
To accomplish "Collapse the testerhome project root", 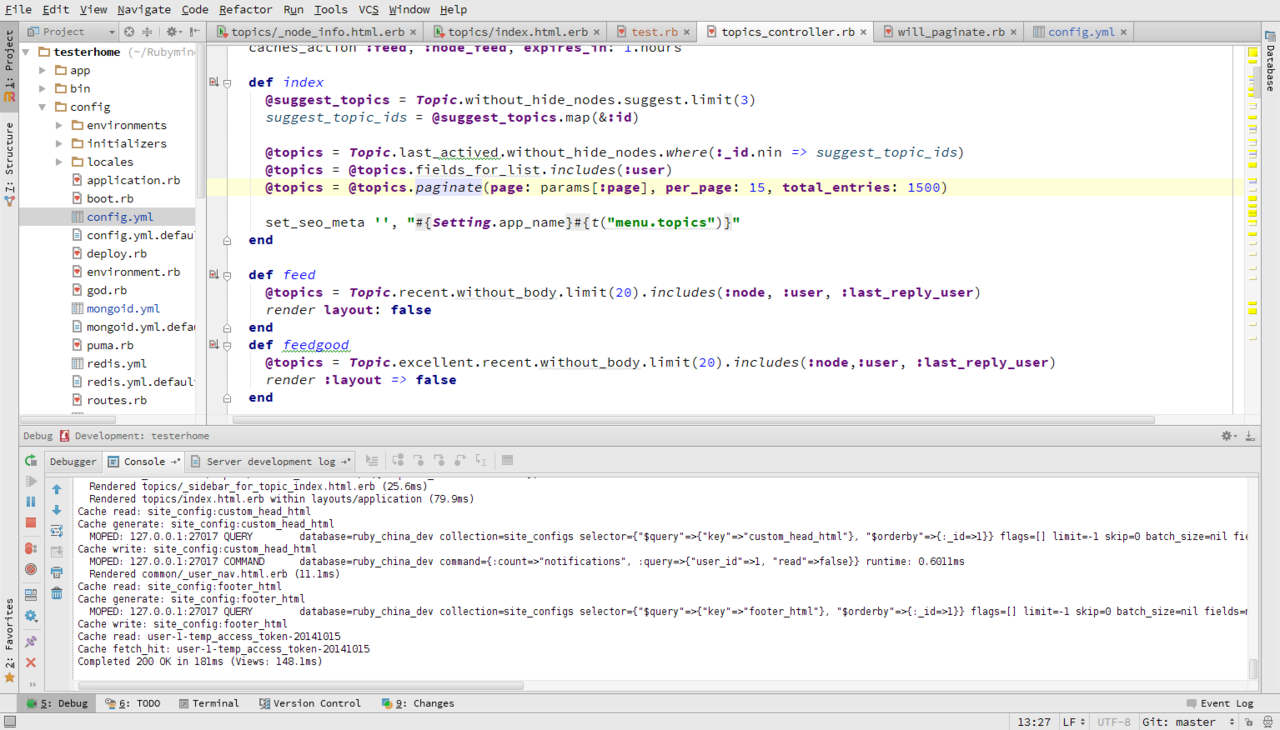I will [27, 52].
